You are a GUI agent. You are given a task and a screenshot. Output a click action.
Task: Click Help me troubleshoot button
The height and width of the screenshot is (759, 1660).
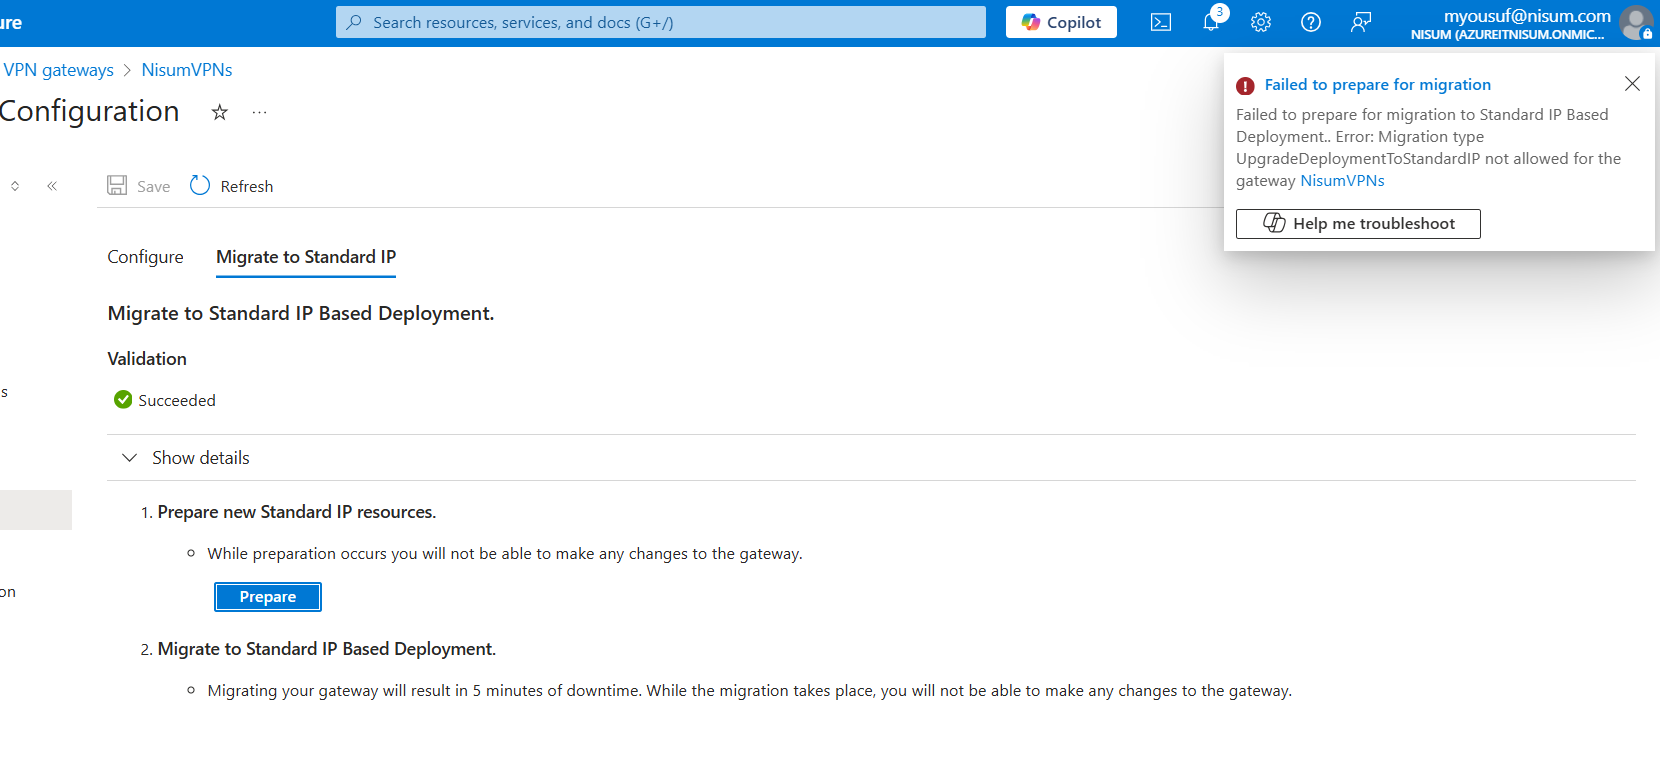click(1358, 224)
